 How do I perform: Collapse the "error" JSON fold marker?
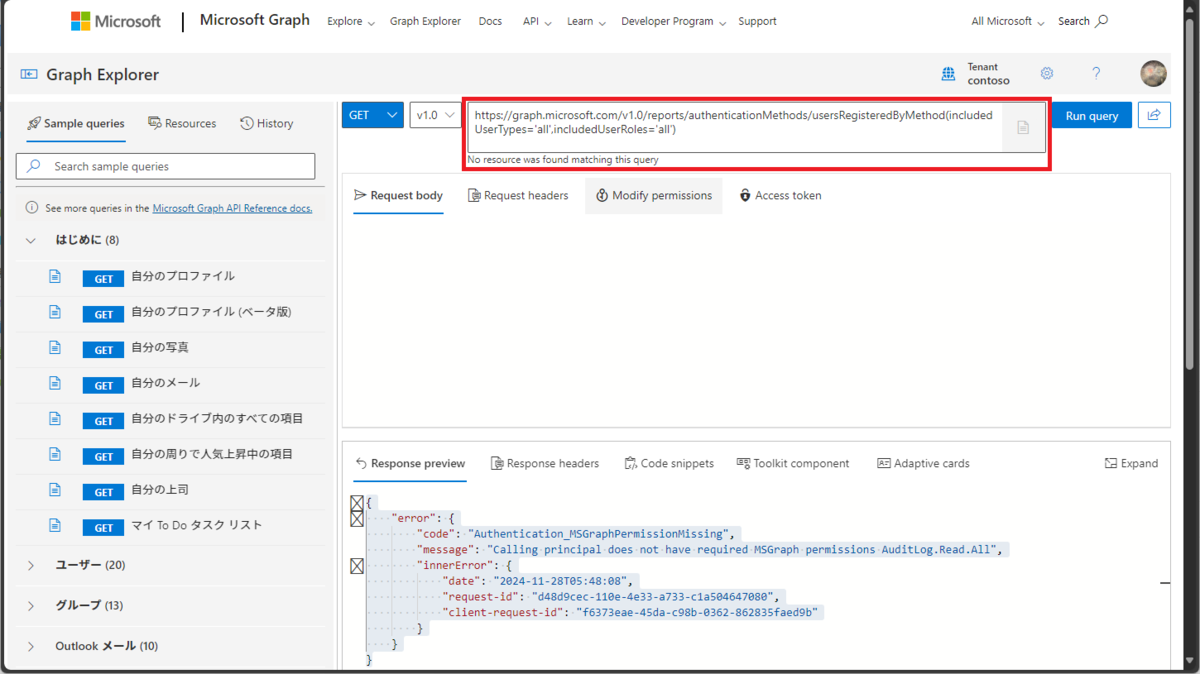(357, 518)
